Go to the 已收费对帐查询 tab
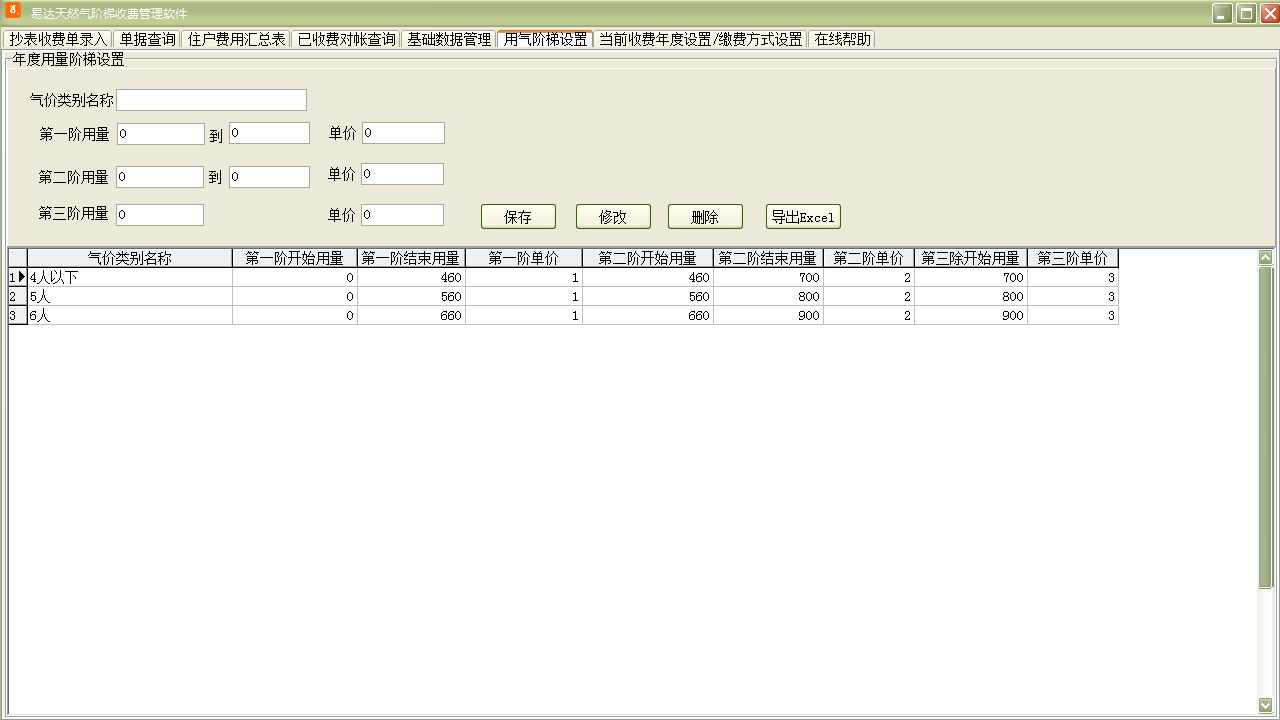The width and height of the screenshot is (1280, 720). pos(346,39)
